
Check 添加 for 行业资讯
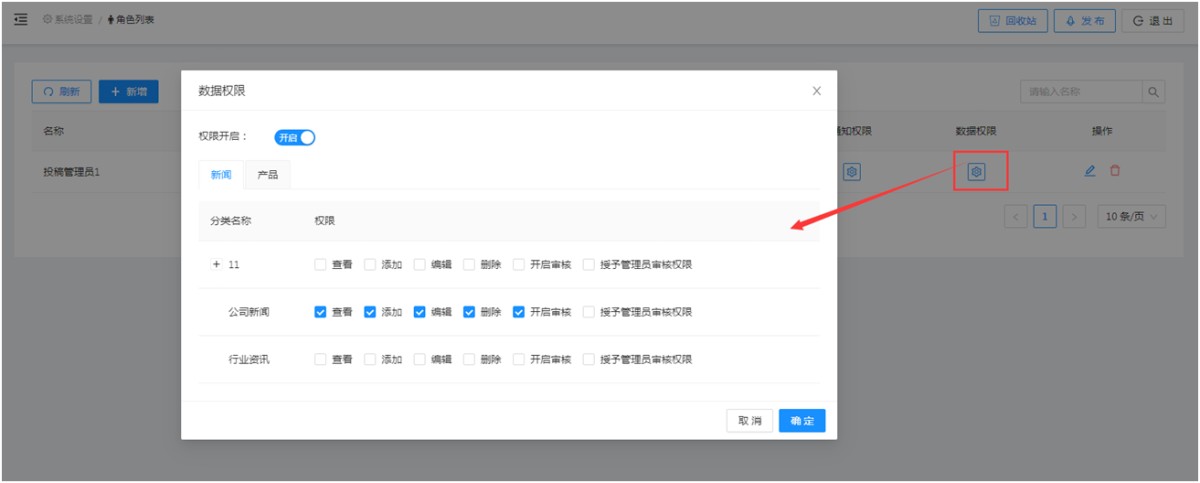[369, 359]
